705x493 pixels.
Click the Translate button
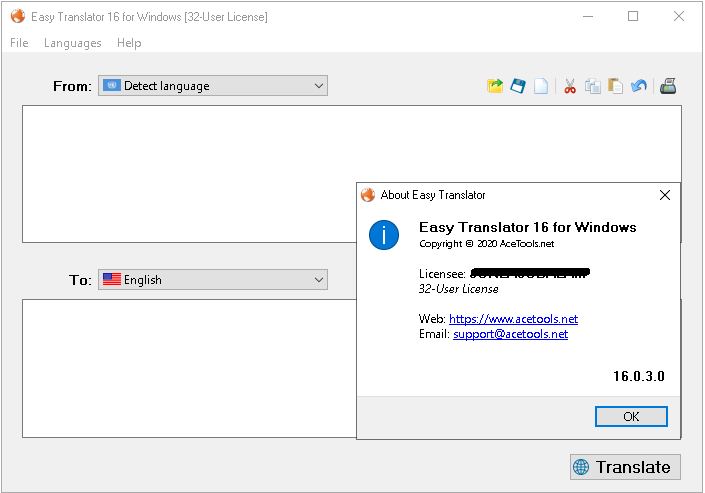[x=625, y=467]
